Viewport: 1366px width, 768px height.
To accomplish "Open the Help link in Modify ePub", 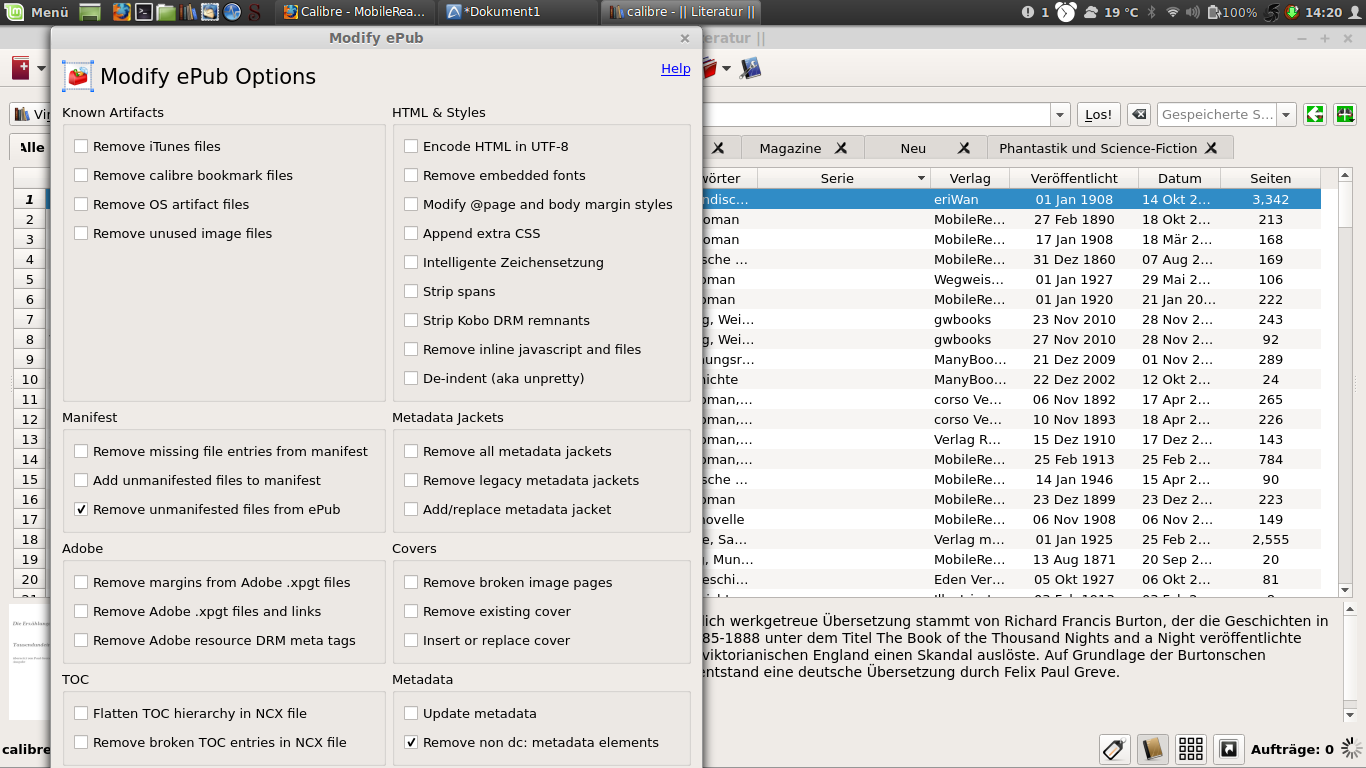I will (676, 68).
